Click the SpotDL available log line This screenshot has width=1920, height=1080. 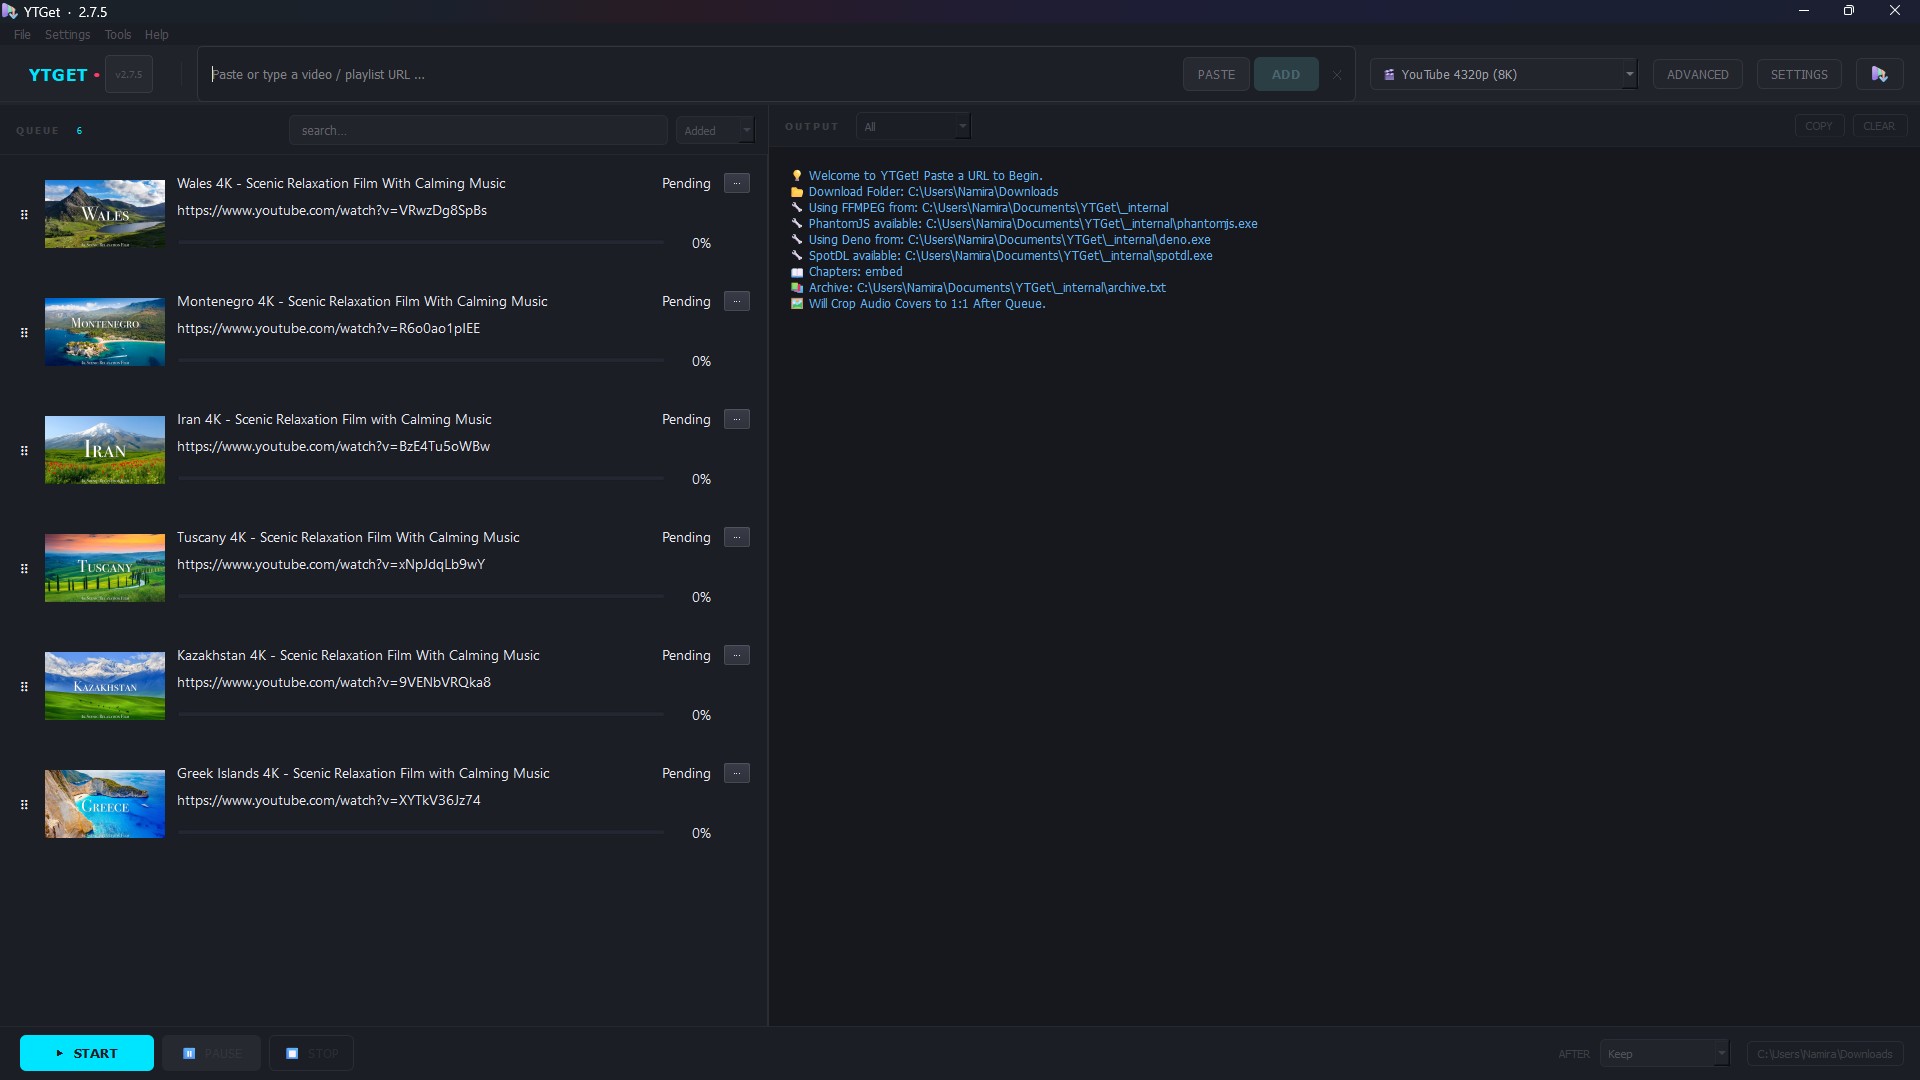click(1002, 256)
